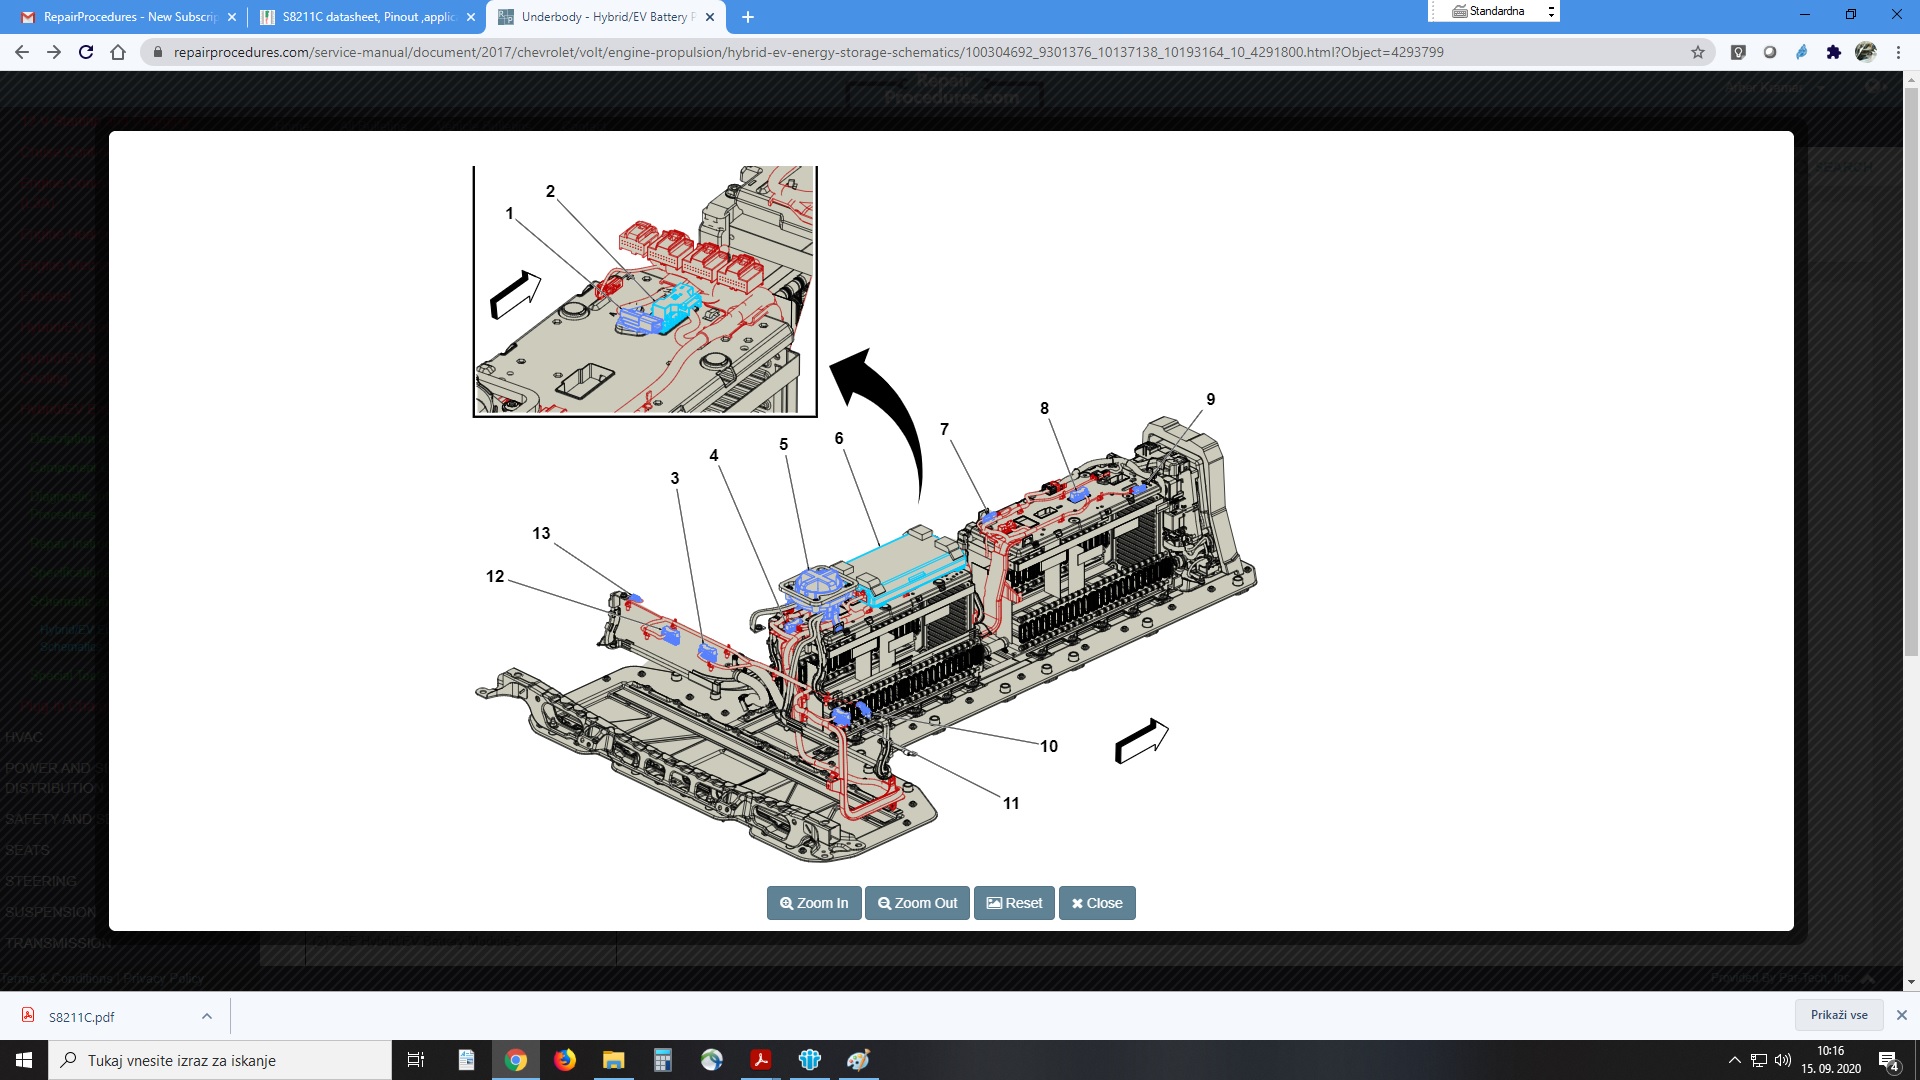The image size is (1920, 1080).
Task: Click the Zoom In button
Action: 814,903
